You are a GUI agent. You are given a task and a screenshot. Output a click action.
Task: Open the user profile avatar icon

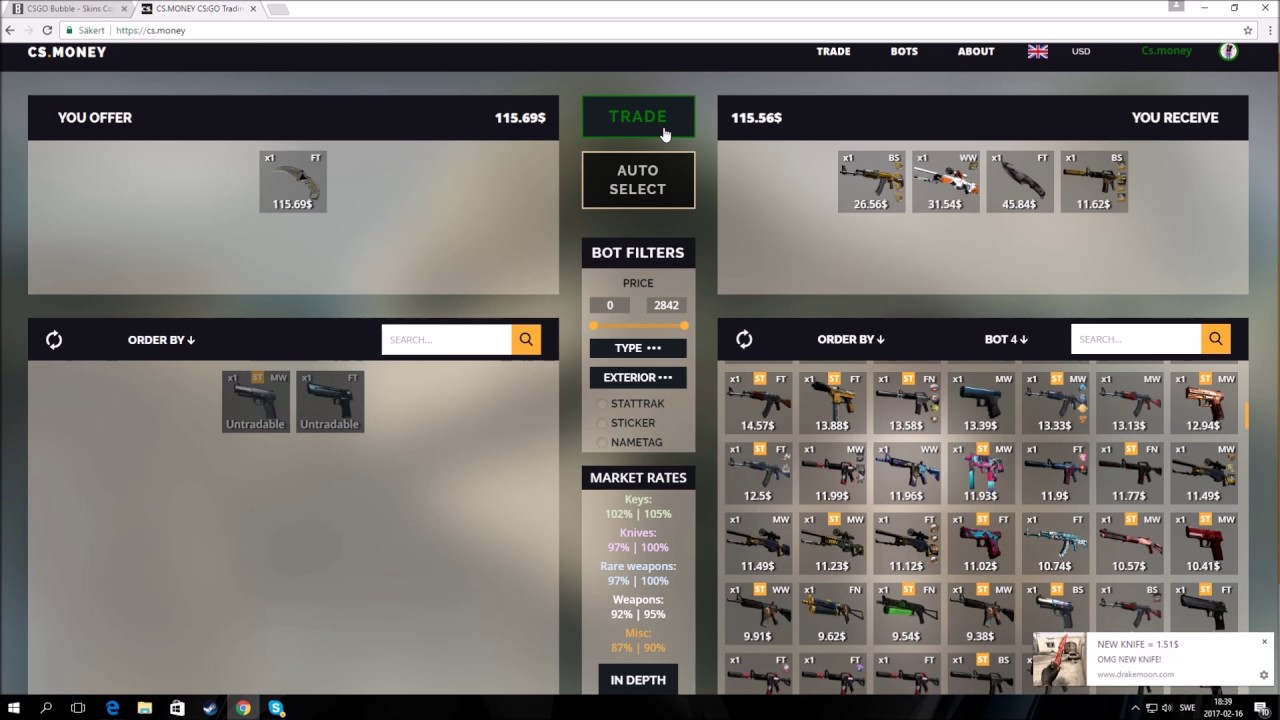1228,51
